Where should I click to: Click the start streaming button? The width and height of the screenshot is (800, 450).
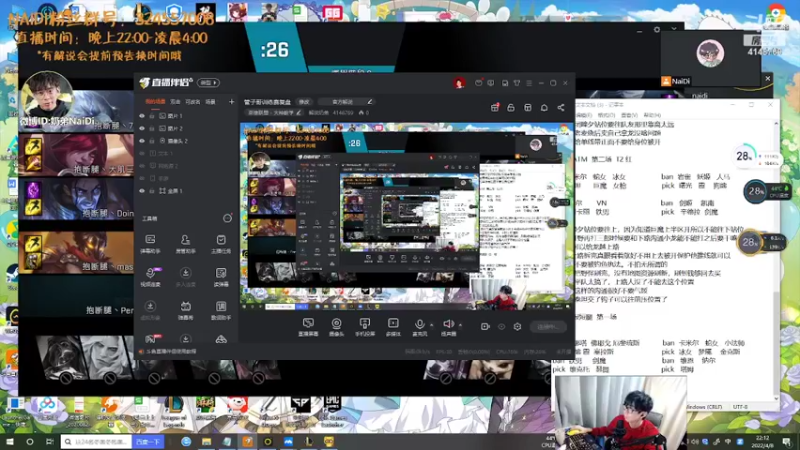[x=548, y=327]
